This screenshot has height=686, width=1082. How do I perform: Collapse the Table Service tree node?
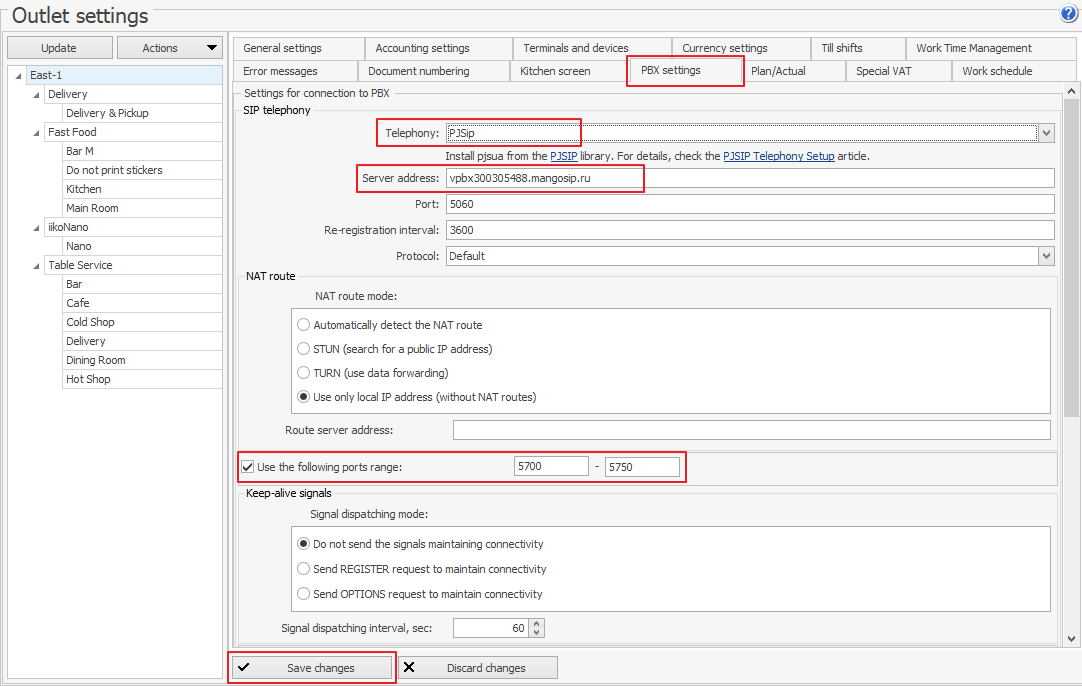point(37,265)
